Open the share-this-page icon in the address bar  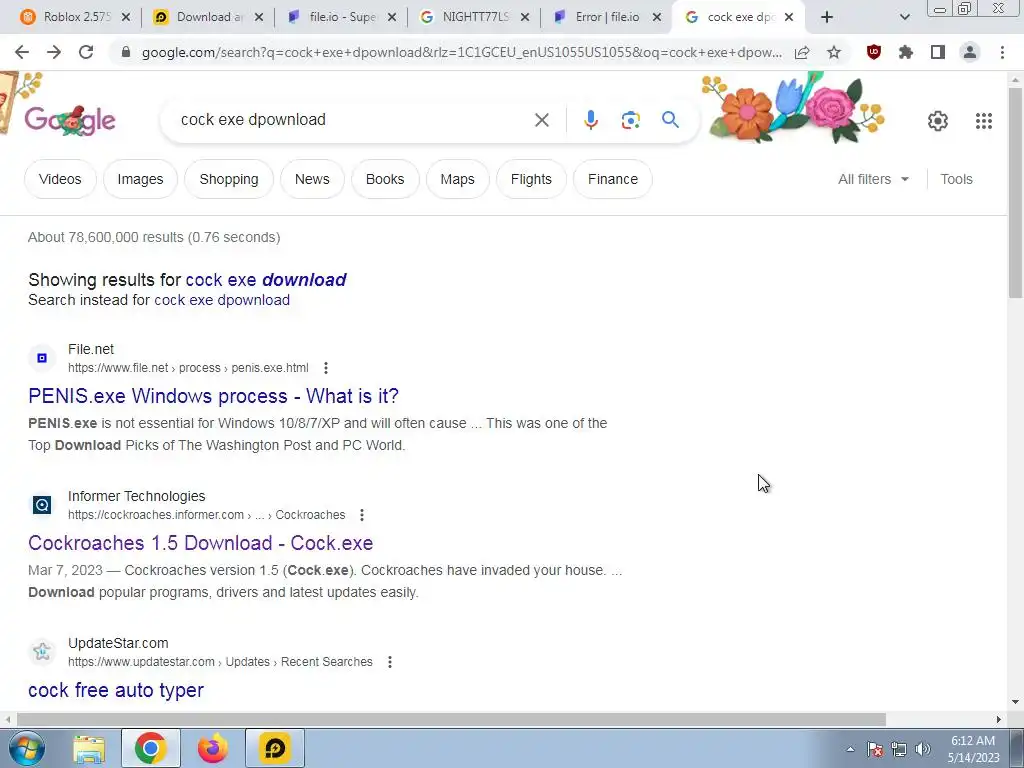(x=802, y=52)
